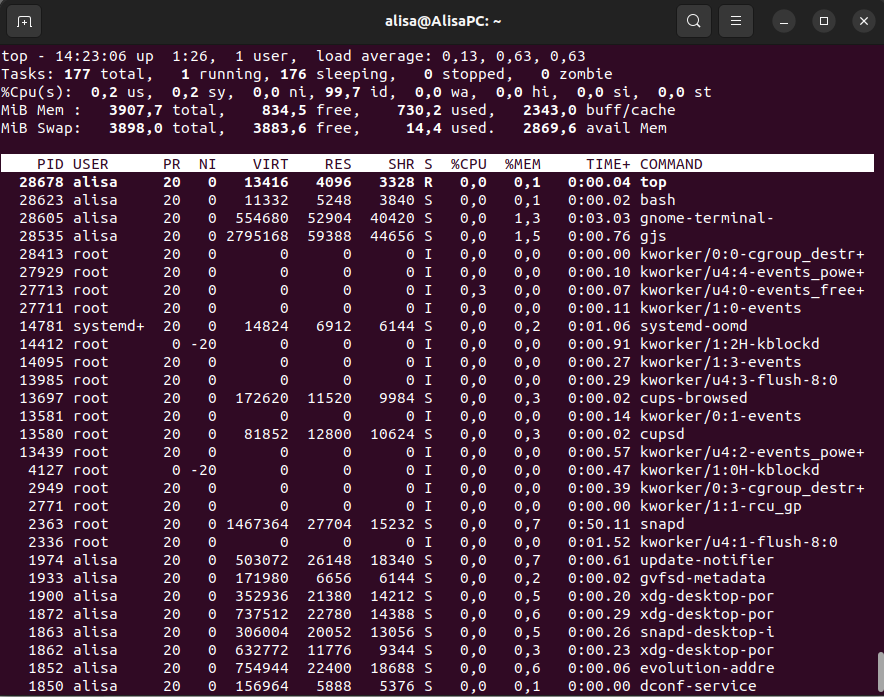Open a new terminal tab
This screenshot has height=697, width=884.
(x=24, y=21)
